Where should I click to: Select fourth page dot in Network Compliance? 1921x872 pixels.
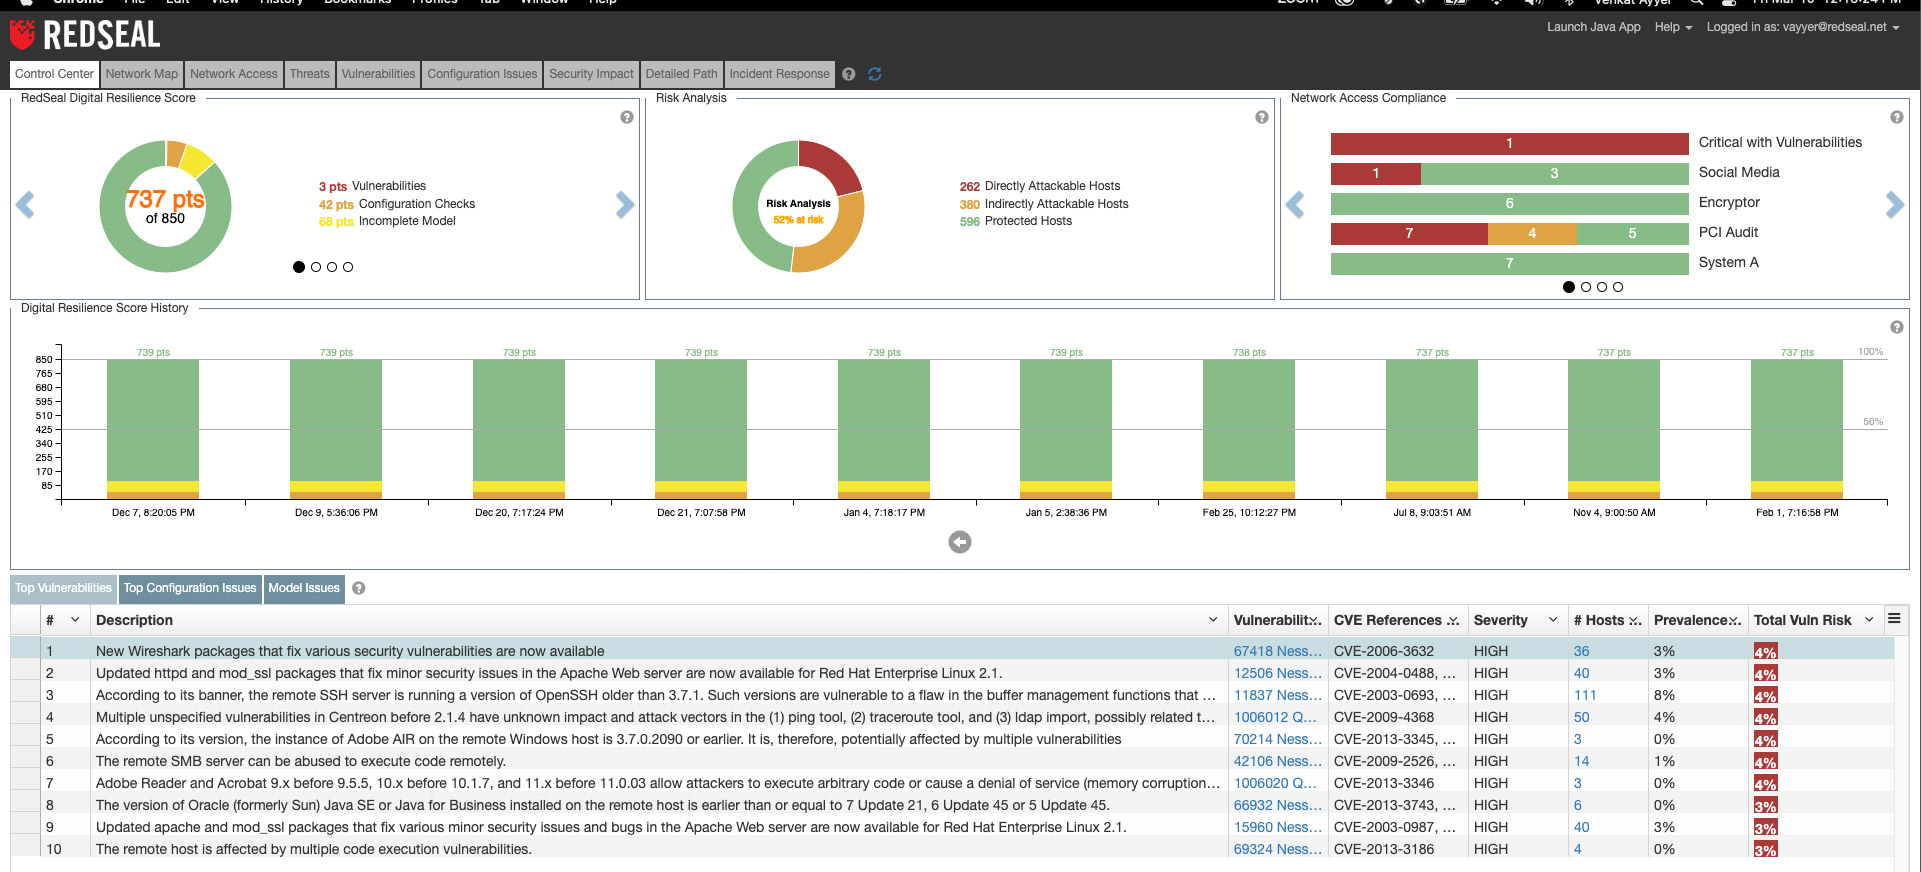tap(1618, 287)
